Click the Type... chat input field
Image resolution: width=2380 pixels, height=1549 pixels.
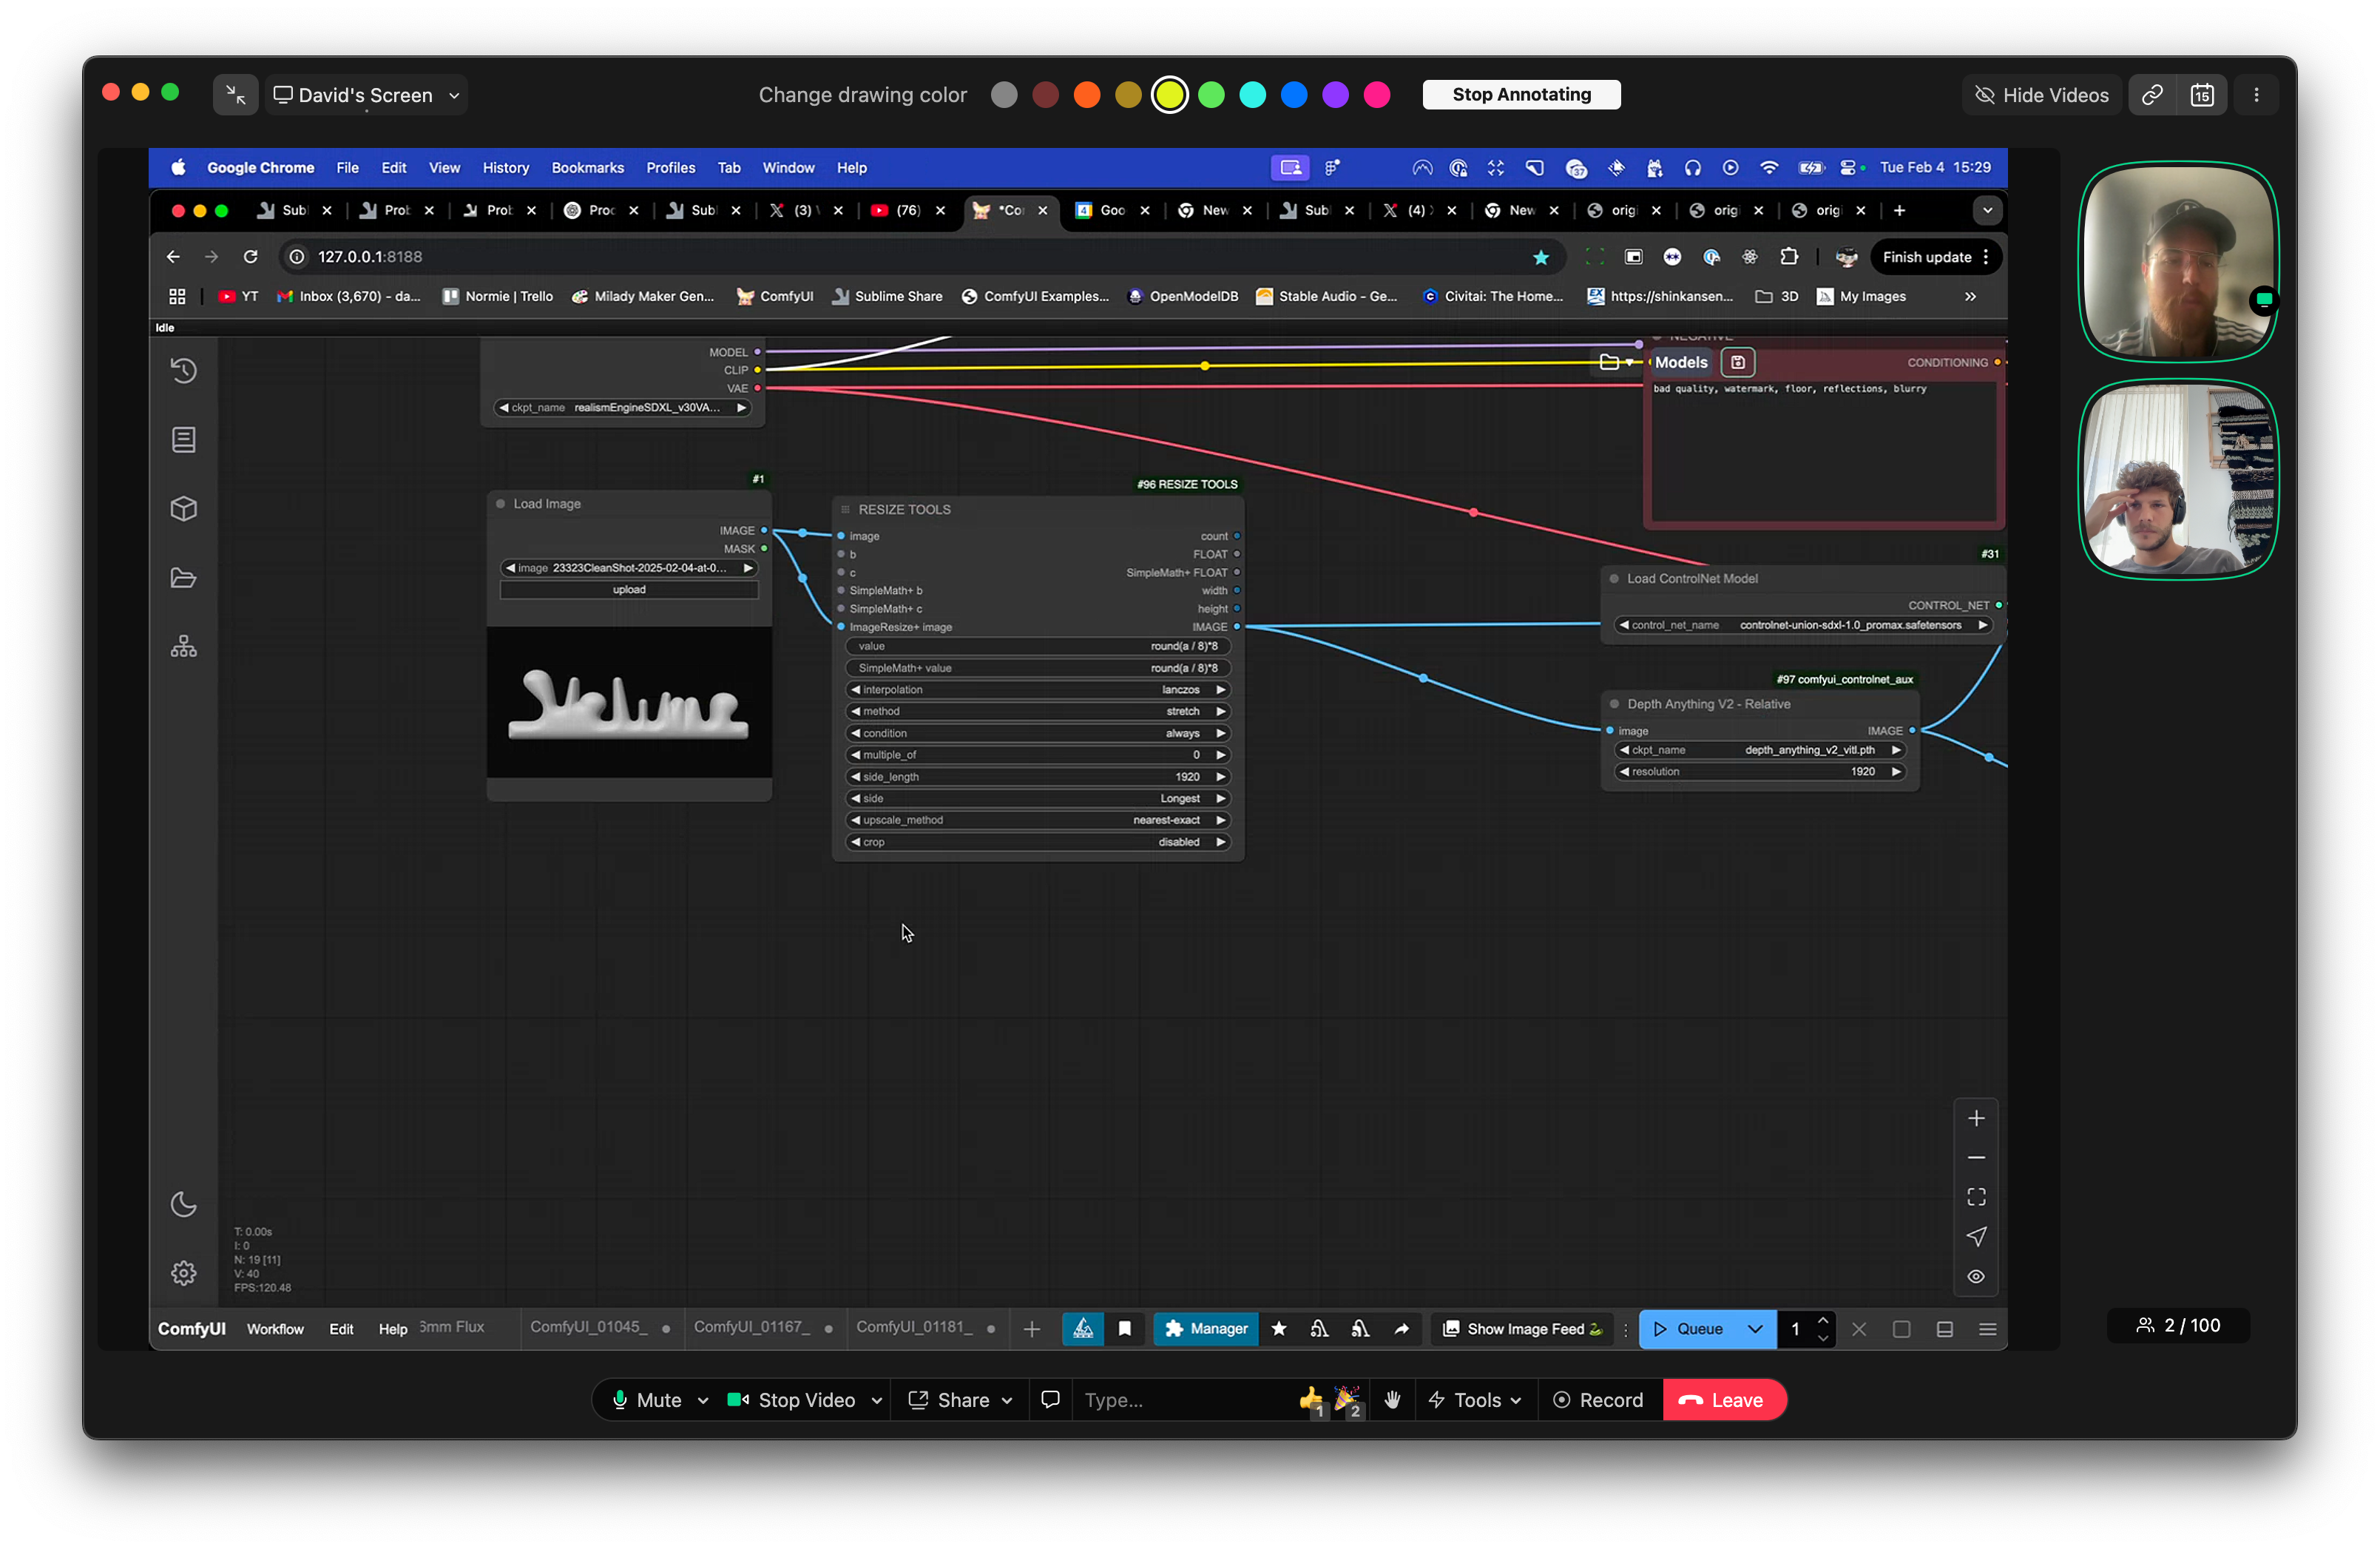point(1180,1399)
